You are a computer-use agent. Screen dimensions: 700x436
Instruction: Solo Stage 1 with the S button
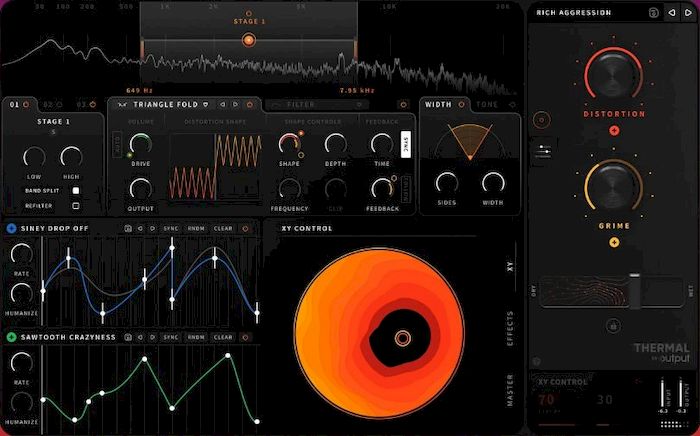(53, 132)
